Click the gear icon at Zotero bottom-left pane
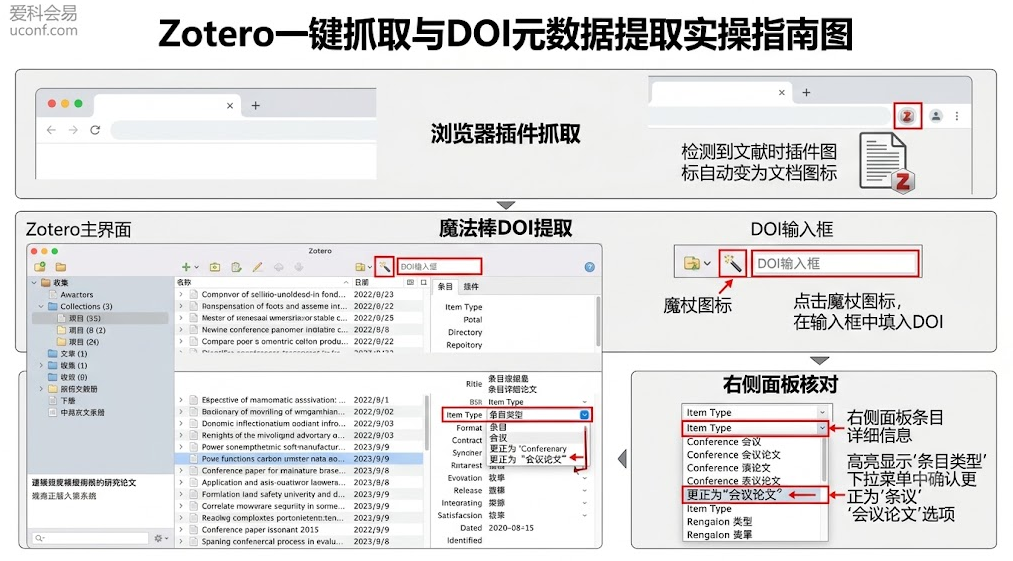 158,538
